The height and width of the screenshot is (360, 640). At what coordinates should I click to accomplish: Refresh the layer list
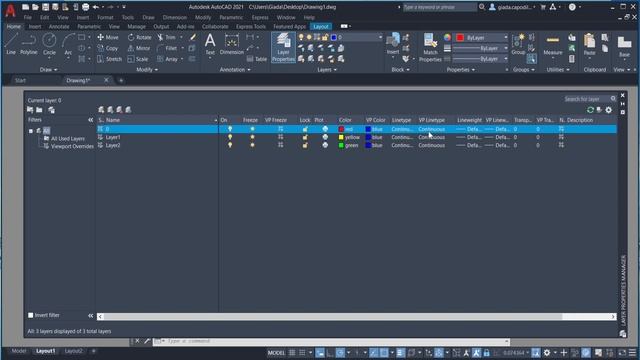tap(590, 110)
